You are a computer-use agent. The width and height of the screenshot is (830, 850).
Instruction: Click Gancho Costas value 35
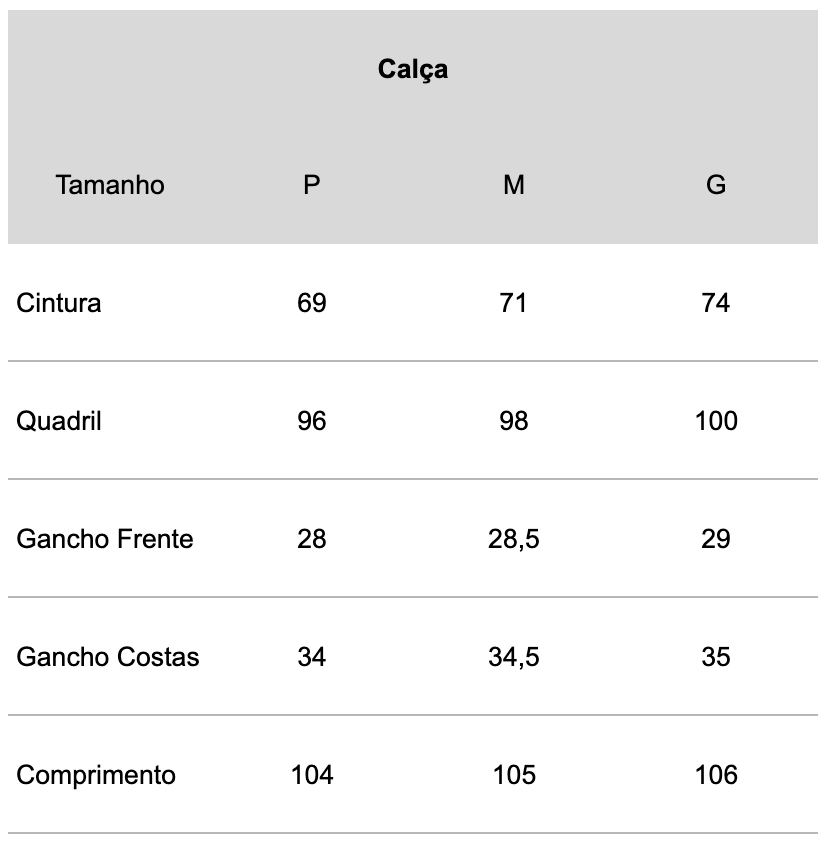716,657
